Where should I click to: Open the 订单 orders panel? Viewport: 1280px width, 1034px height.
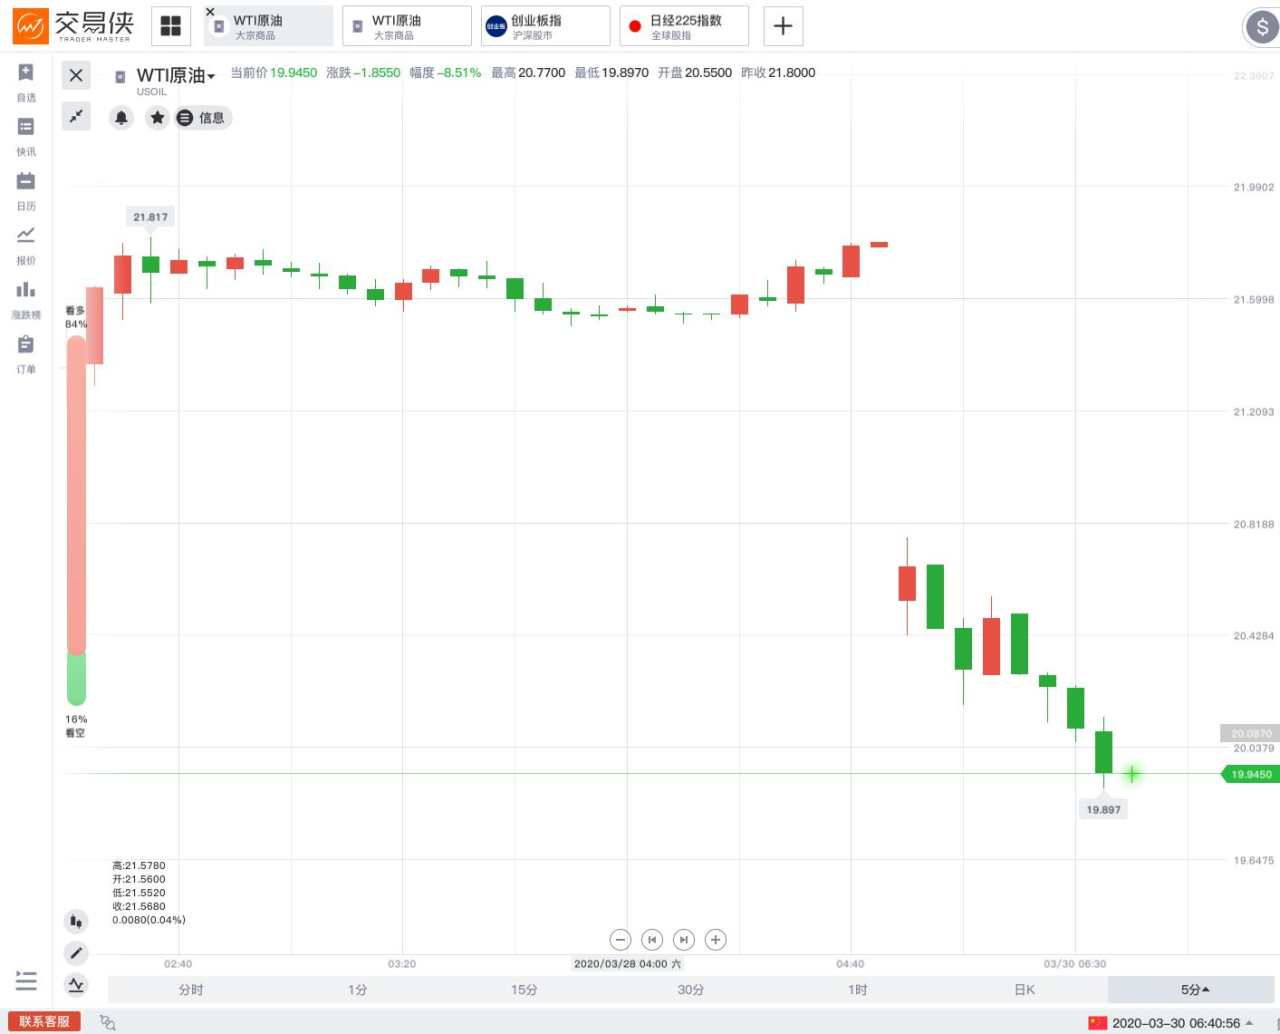point(25,352)
